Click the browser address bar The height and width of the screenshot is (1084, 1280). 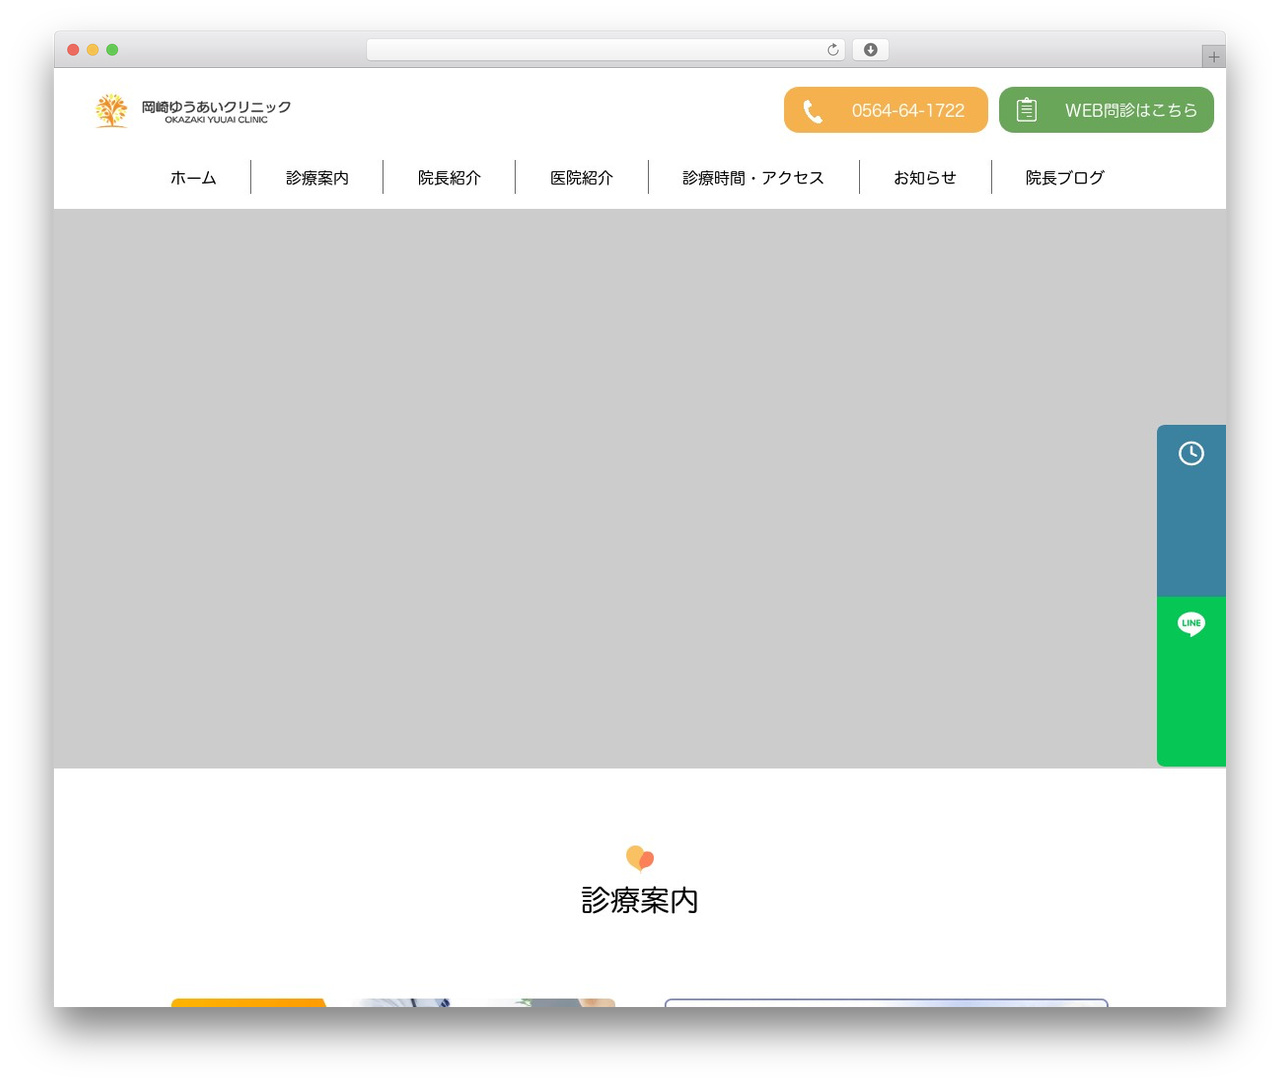point(606,50)
